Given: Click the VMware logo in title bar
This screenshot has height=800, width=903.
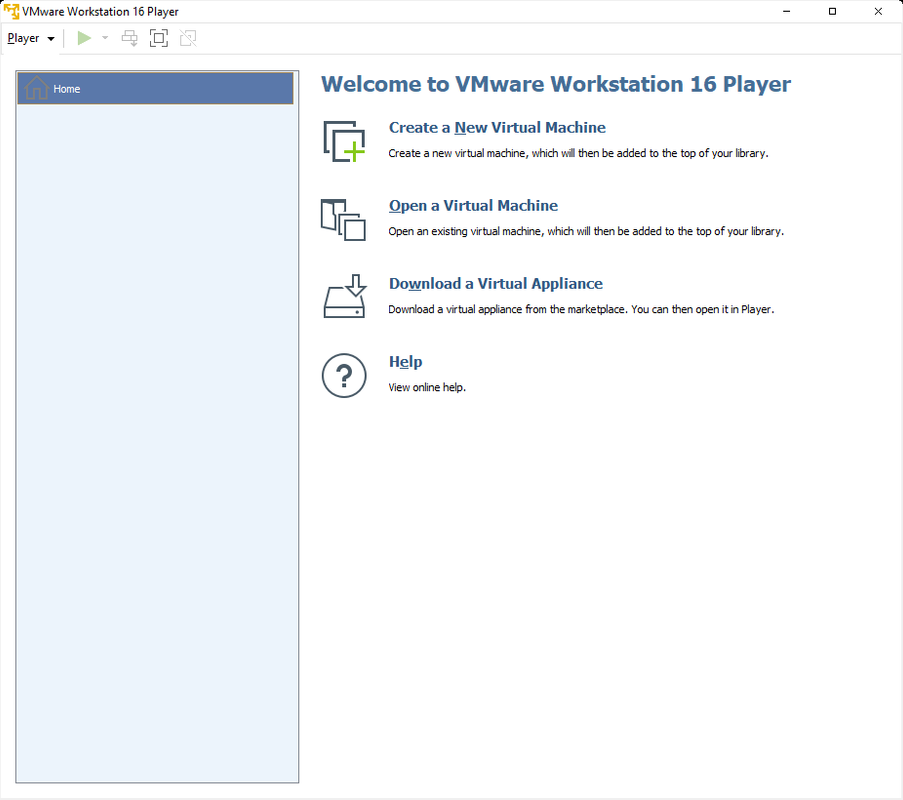Looking at the screenshot, I should tap(12, 12).
